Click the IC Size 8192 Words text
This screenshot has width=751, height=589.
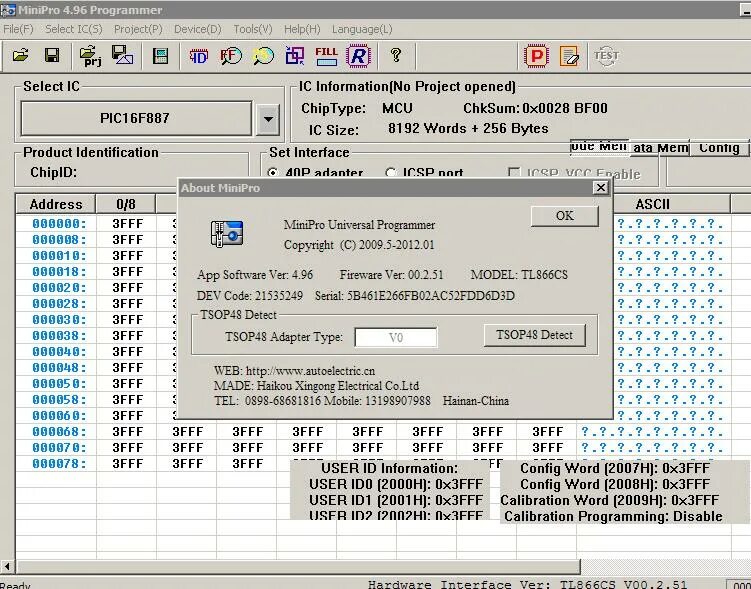(x=468, y=129)
